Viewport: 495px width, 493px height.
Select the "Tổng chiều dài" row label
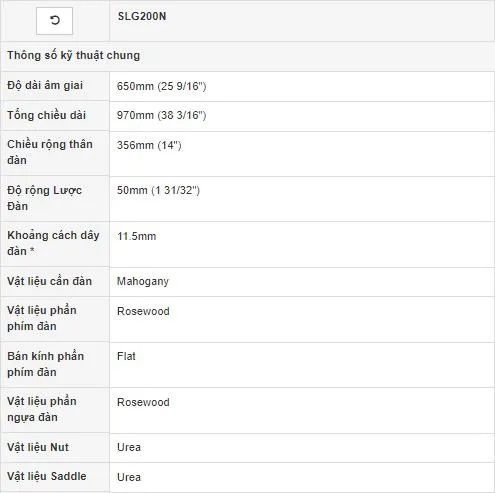tap(46, 115)
